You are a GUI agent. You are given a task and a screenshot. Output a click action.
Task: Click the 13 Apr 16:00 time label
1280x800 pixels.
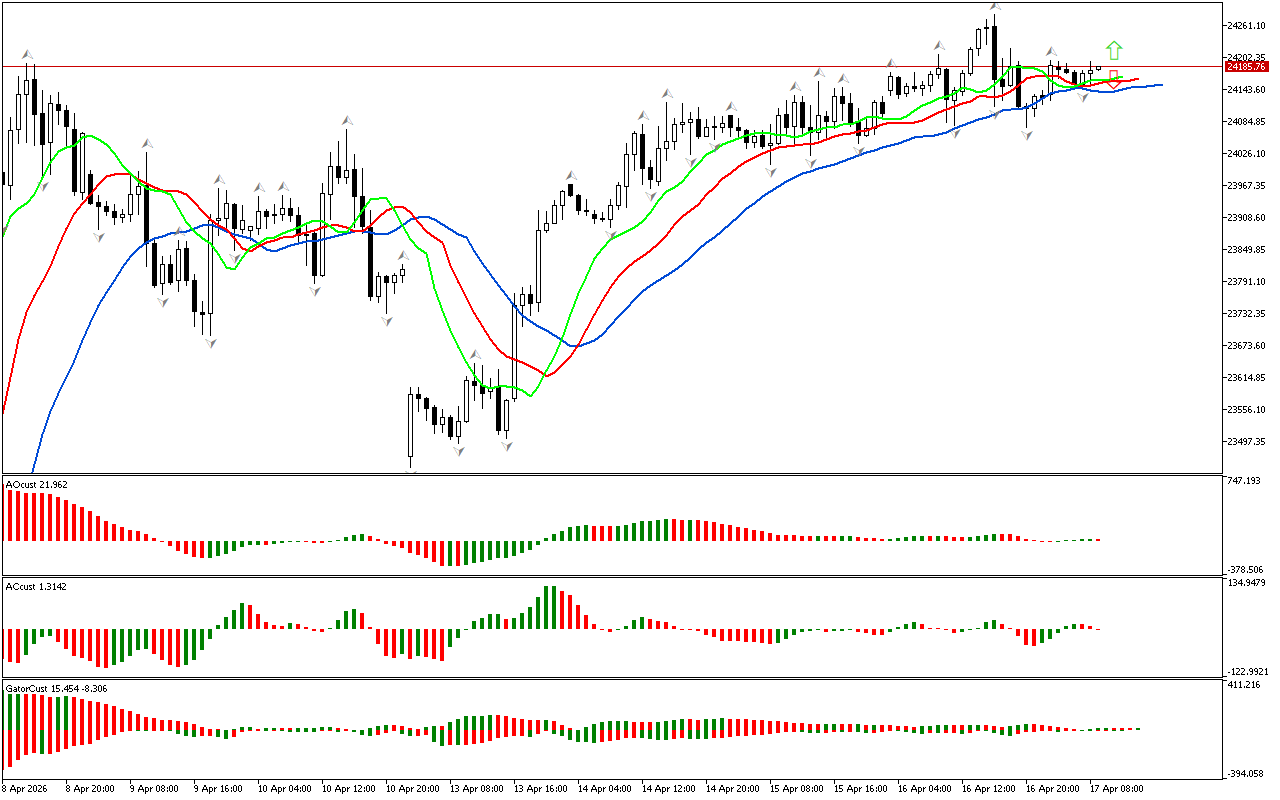click(541, 788)
